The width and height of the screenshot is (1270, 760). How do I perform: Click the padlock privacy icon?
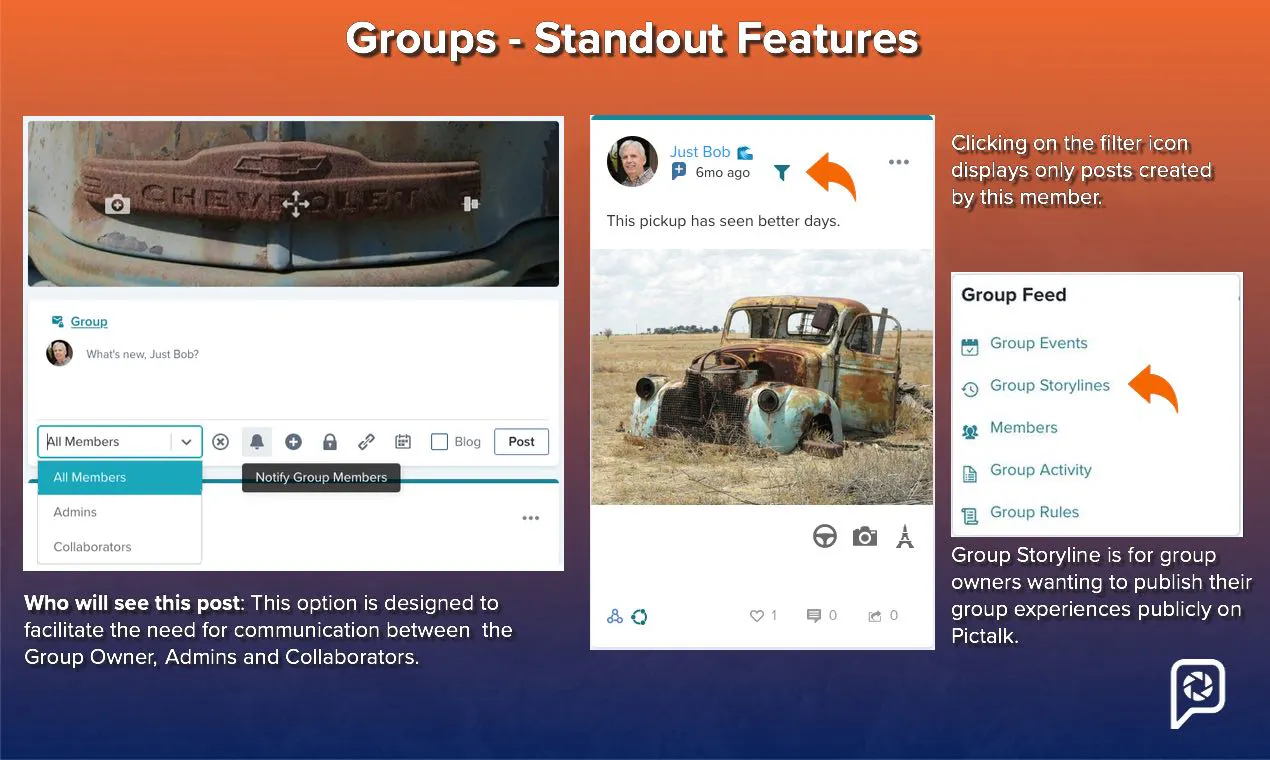[x=329, y=442]
